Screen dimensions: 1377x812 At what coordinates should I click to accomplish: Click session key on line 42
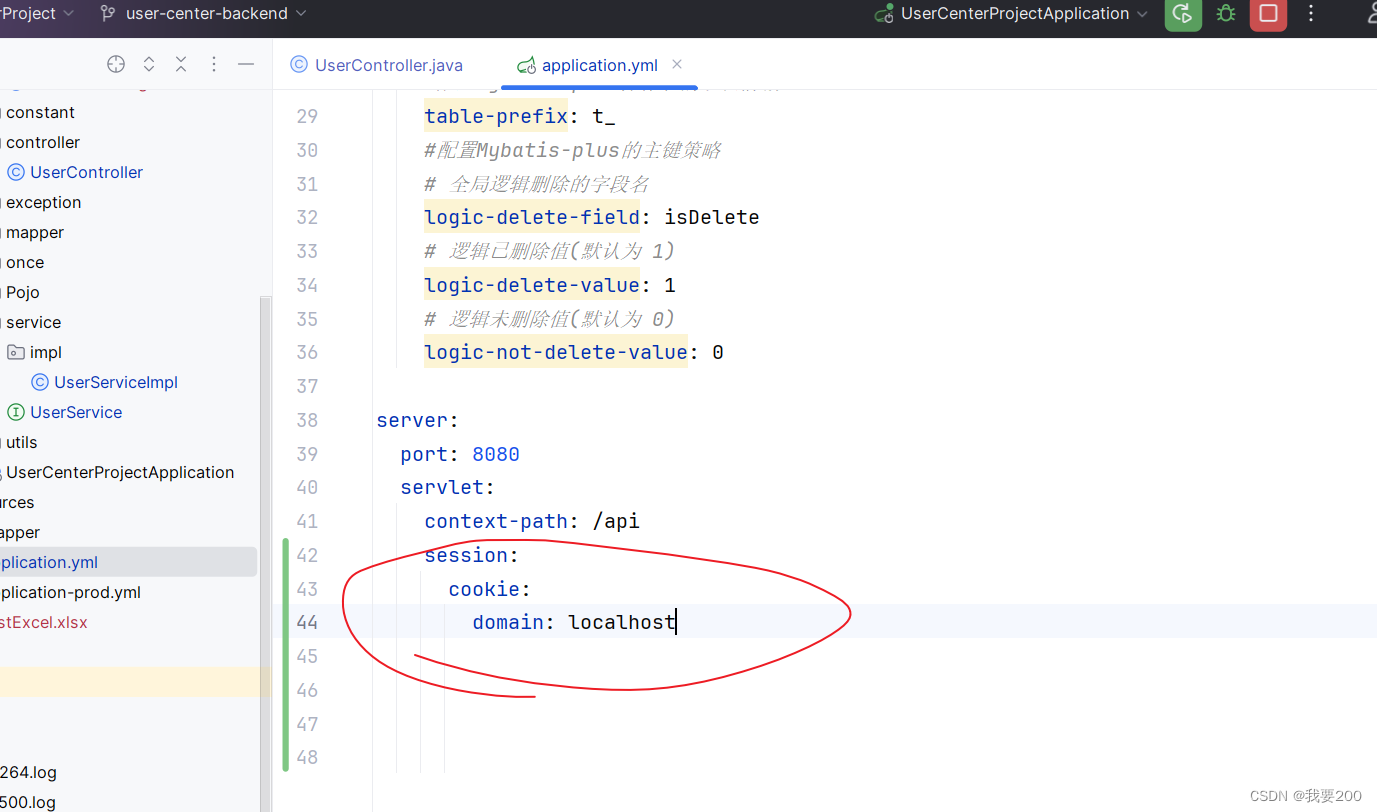click(x=466, y=555)
